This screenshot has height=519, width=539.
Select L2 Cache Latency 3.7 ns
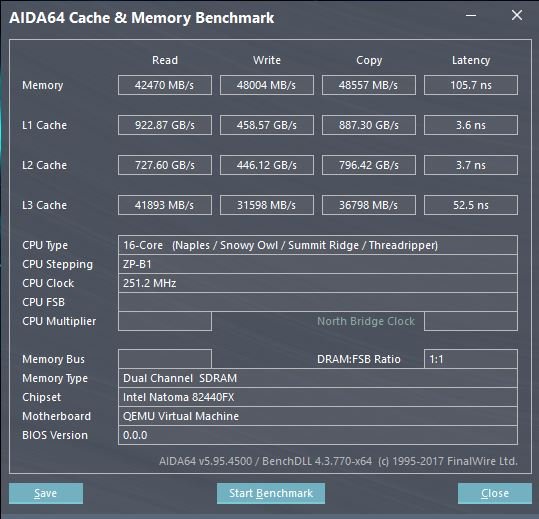pyautogui.click(x=471, y=165)
